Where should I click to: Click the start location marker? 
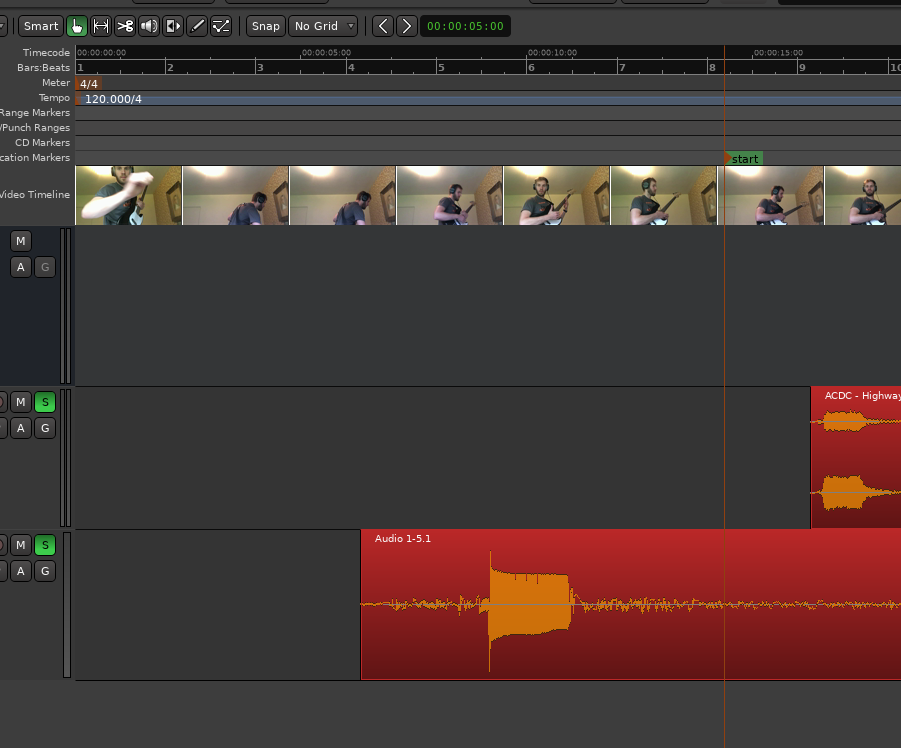[744, 158]
